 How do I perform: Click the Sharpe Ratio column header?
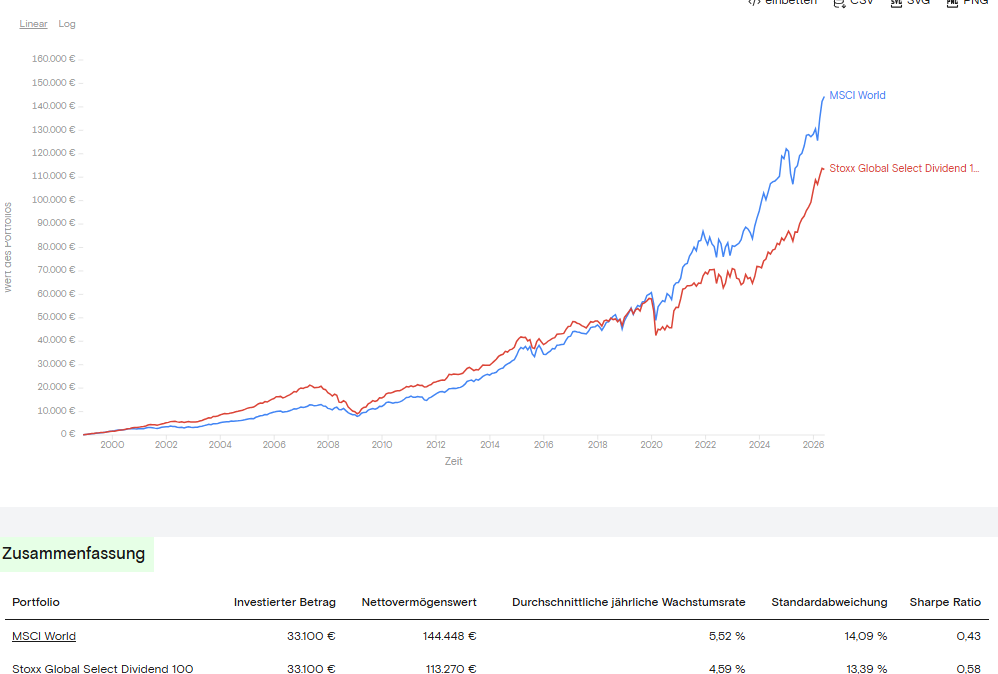pos(945,602)
